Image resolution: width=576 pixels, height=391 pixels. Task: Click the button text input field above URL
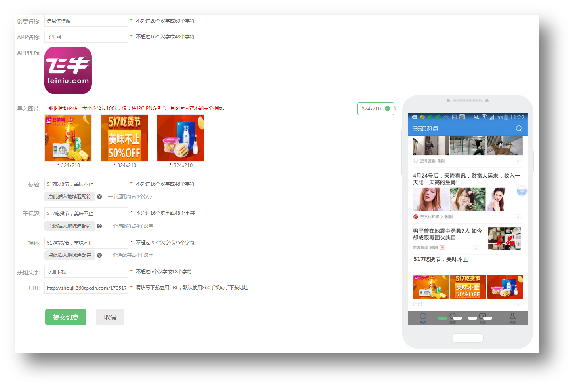click(x=86, y=272)
